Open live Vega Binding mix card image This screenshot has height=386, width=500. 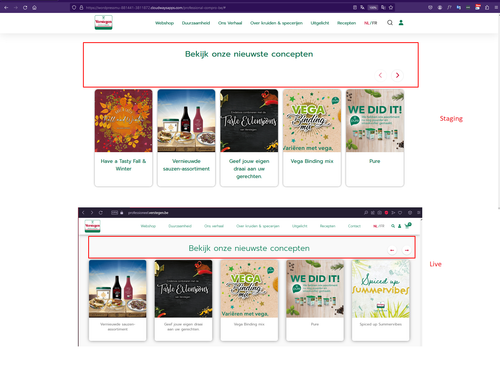tap(249, 289)
